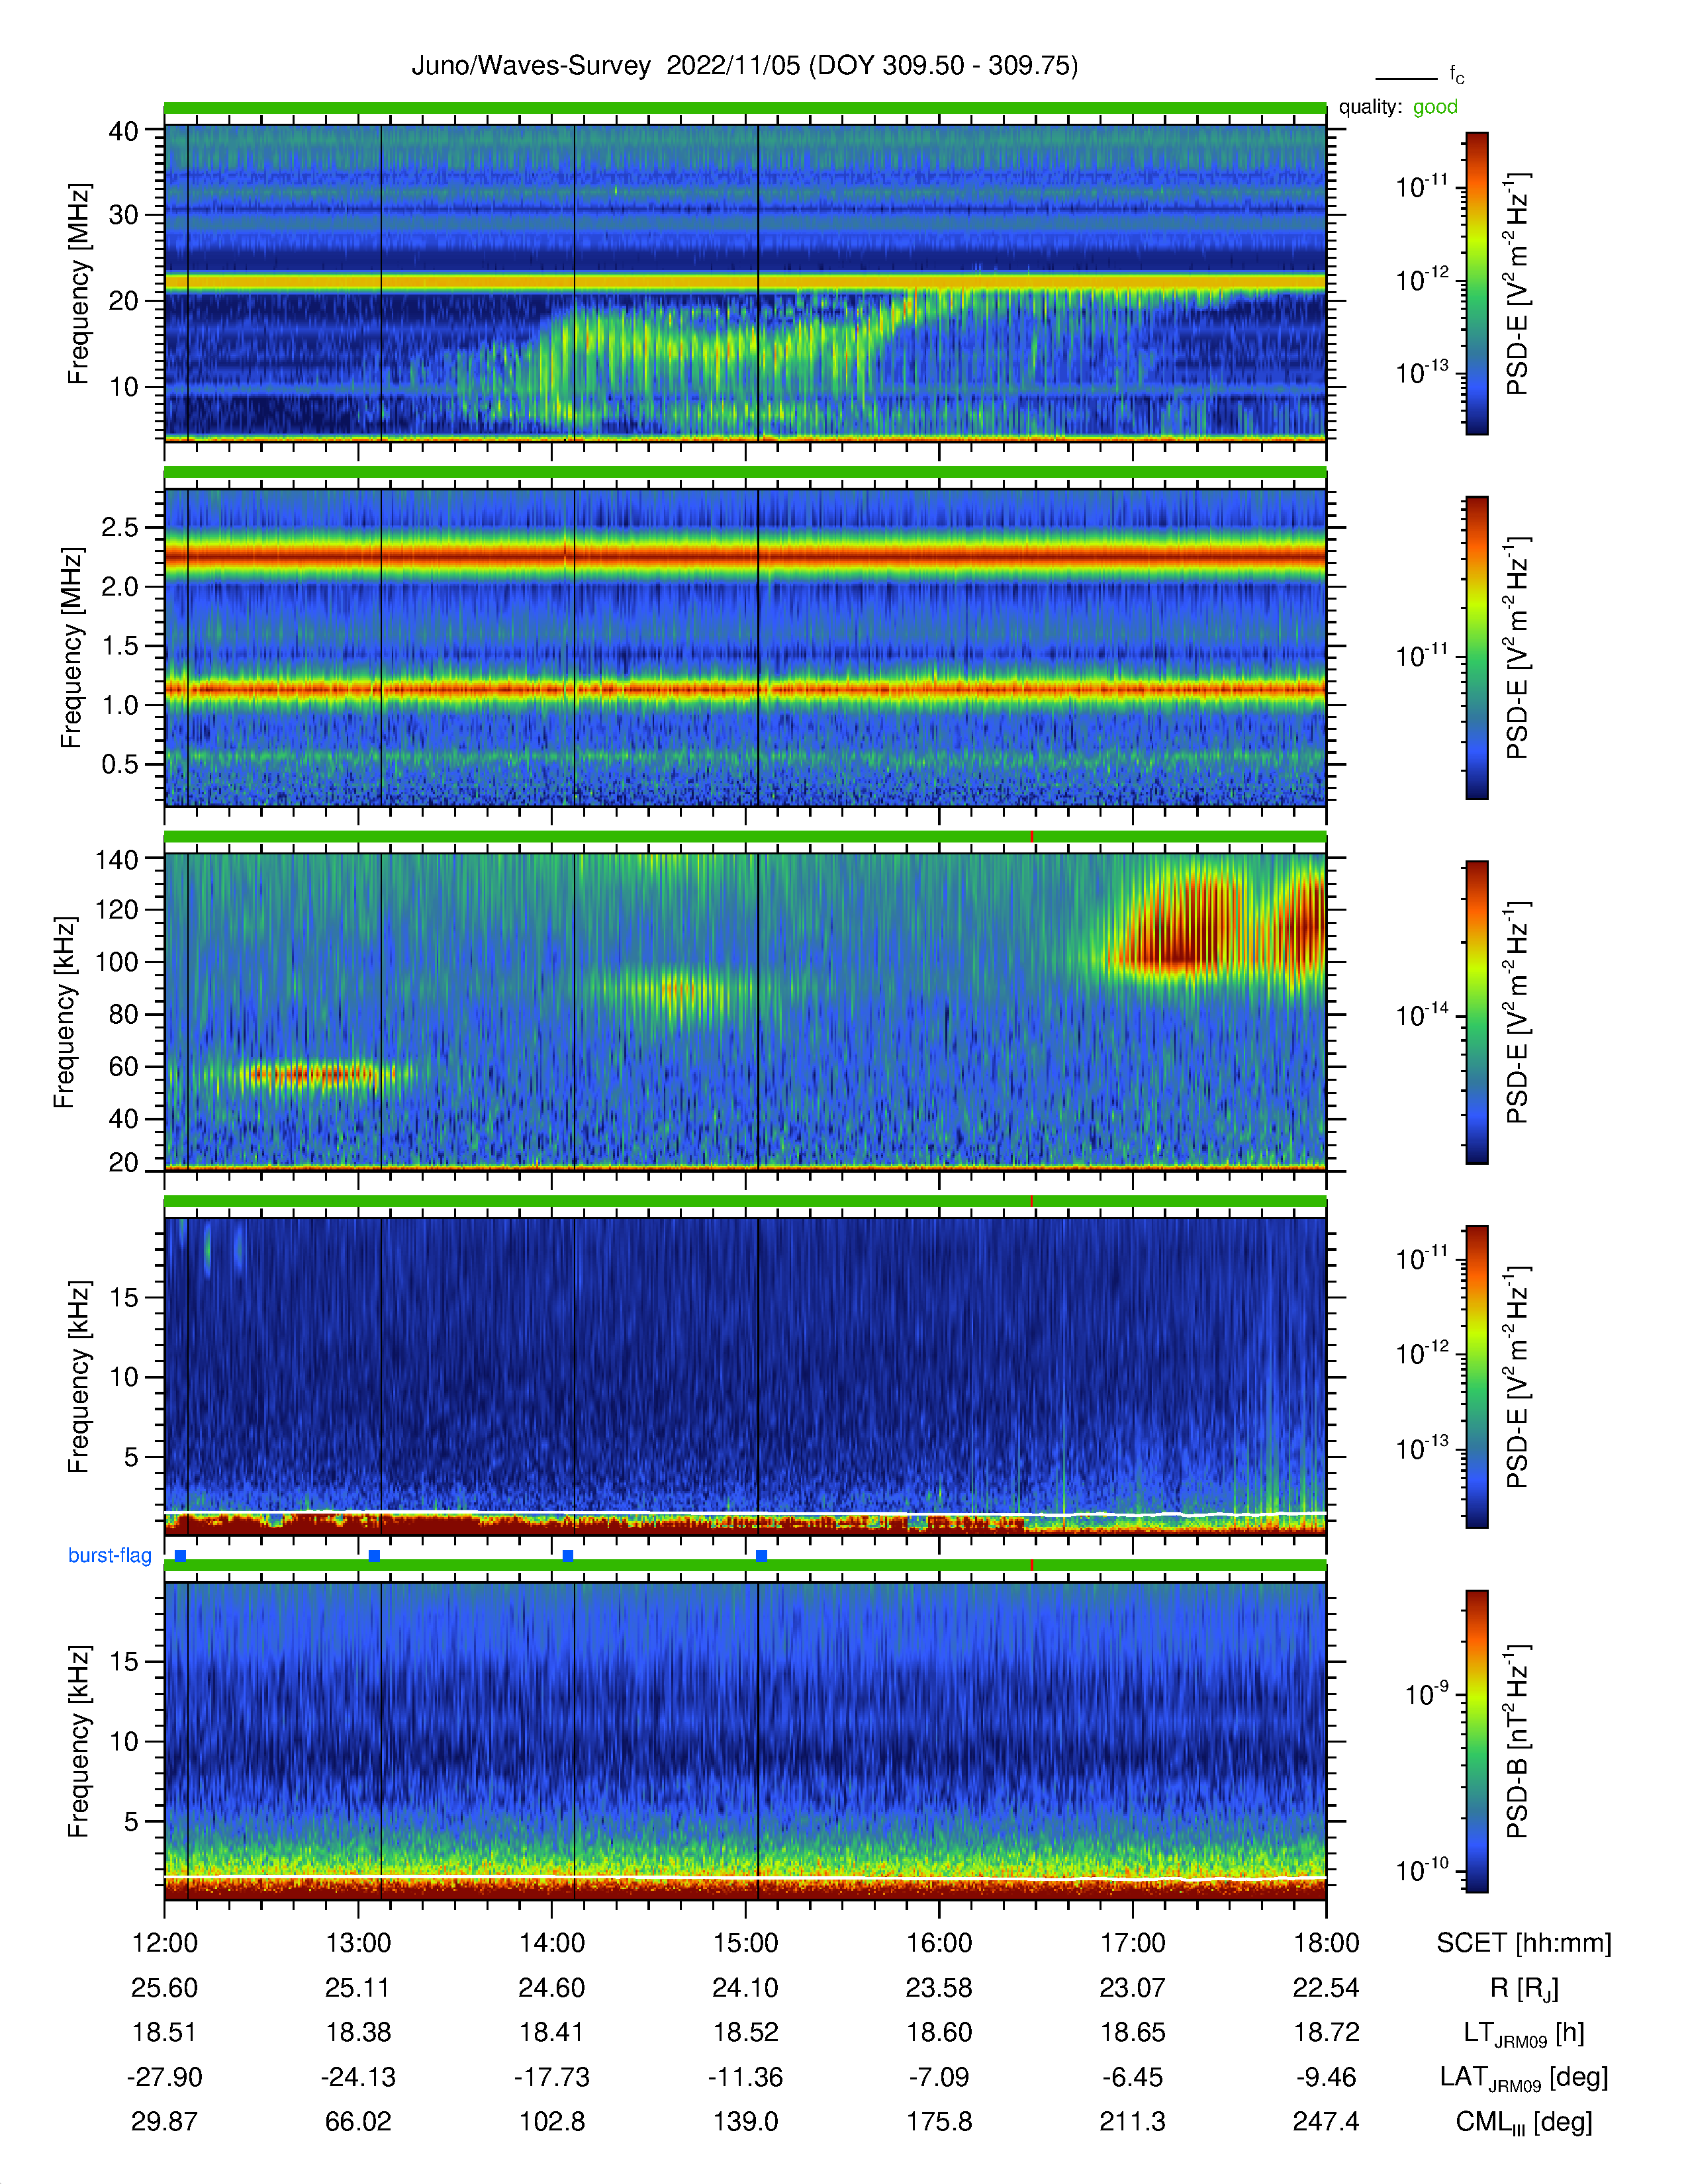Click the radial distance value 24.10
The width and height of the screenshot is (1688, 2184).
[x=745, y=1987]
